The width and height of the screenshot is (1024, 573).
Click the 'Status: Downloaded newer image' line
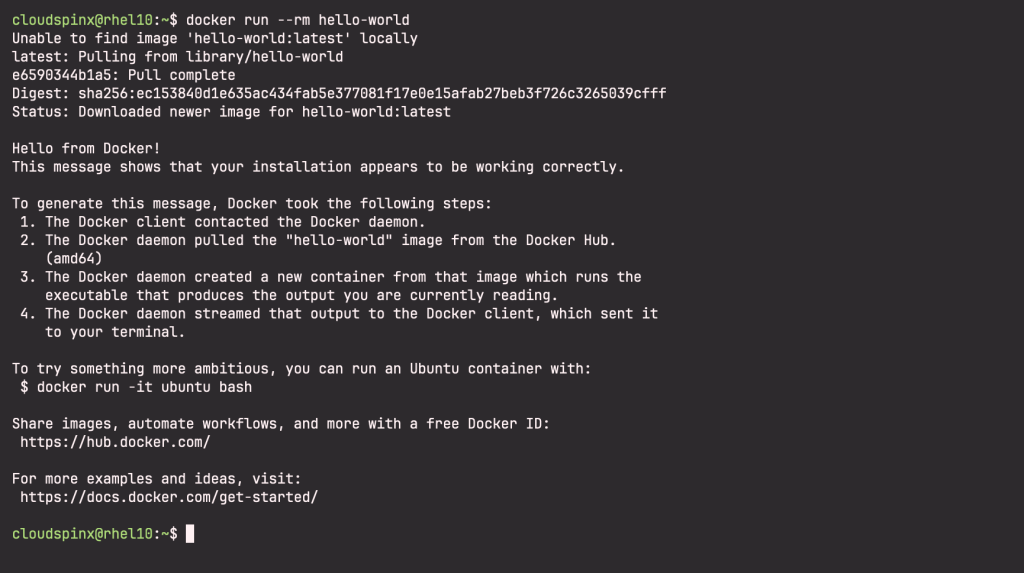[231, 112]
